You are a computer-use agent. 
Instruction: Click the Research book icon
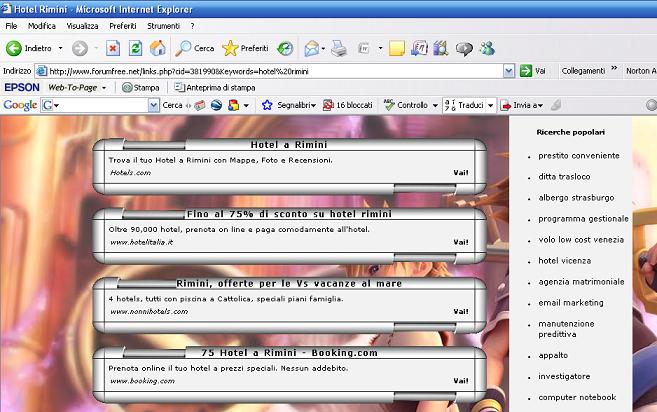click(440, 49)
